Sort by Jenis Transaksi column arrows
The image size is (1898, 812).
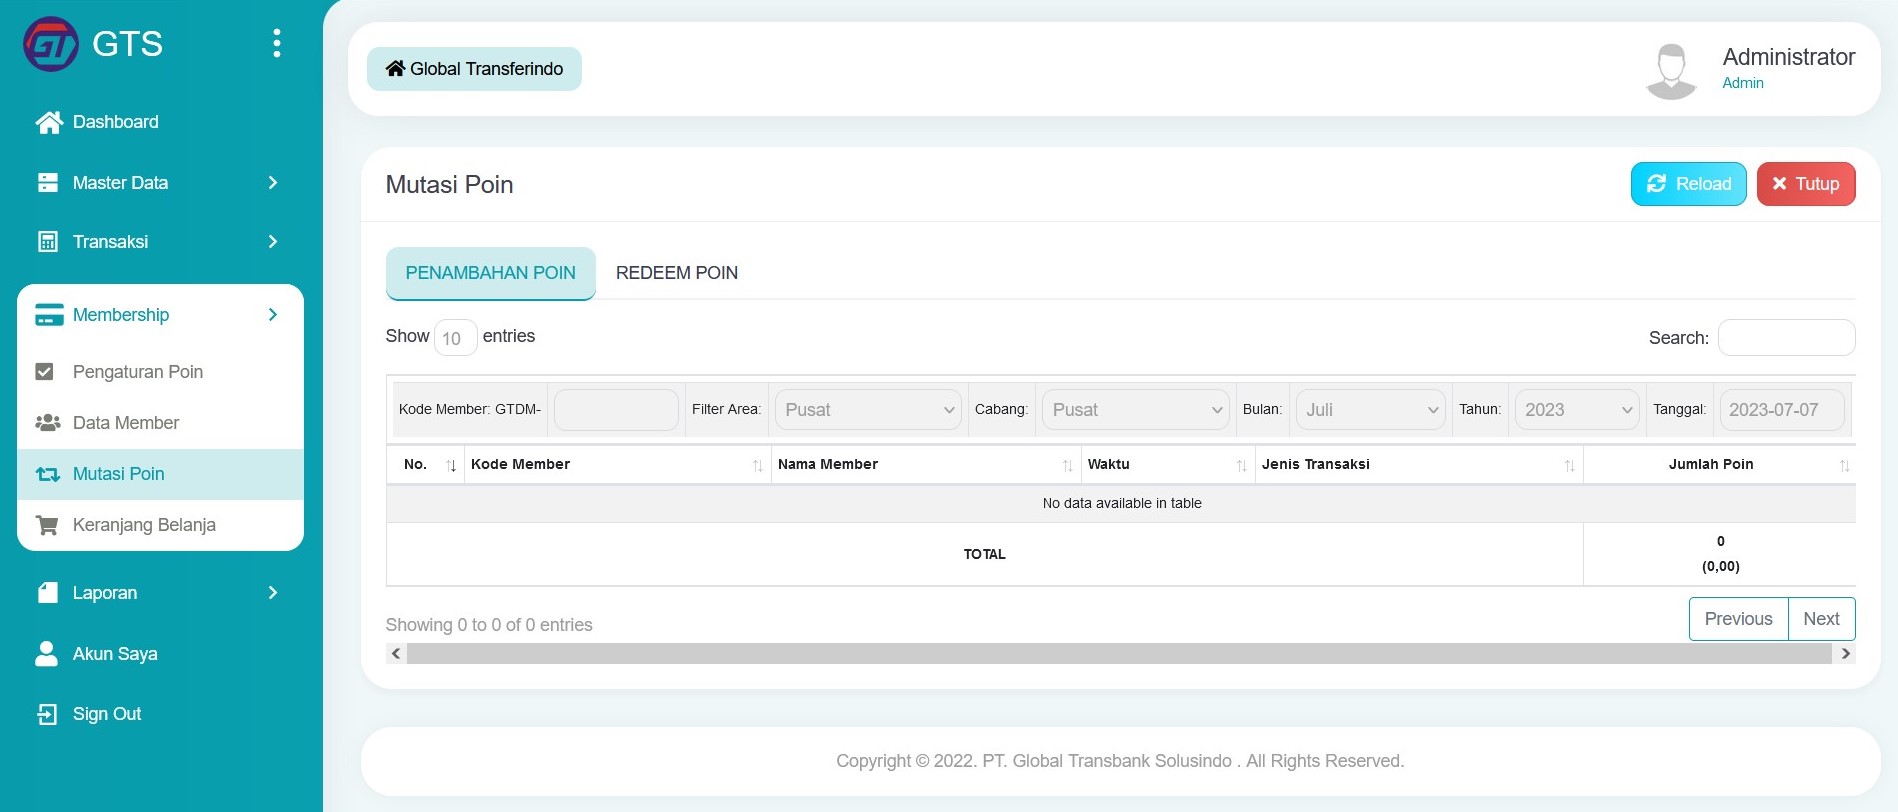[x=1569, y=465]
